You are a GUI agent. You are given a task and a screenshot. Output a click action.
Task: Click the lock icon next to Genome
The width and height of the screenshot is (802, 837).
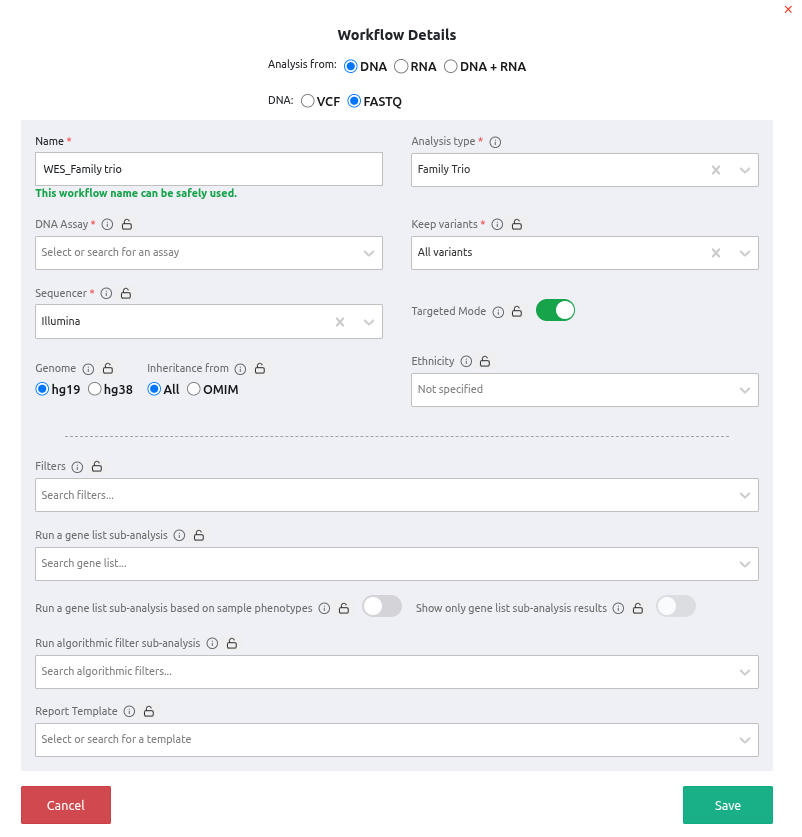pos(108,369)
